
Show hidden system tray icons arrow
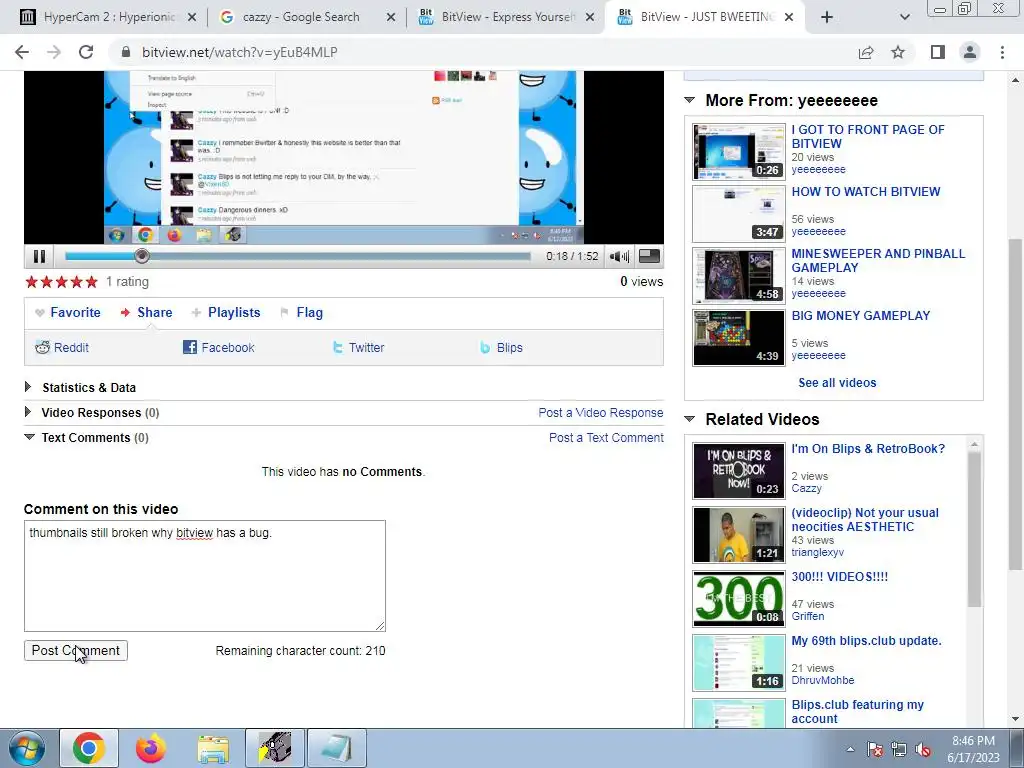point(850,749)
